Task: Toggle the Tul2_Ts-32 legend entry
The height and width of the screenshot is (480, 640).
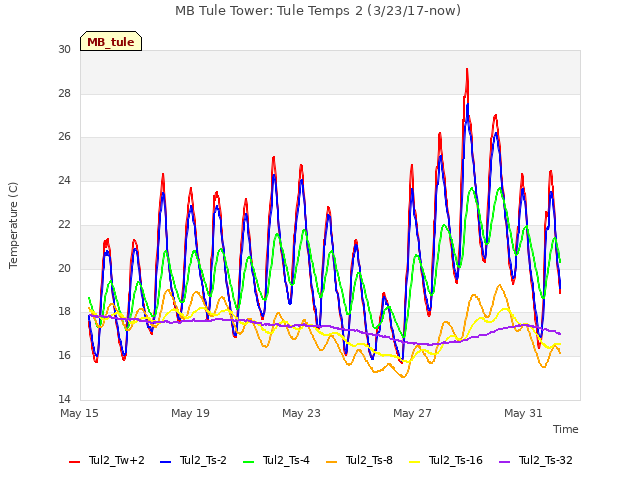Action: (536, 461)
